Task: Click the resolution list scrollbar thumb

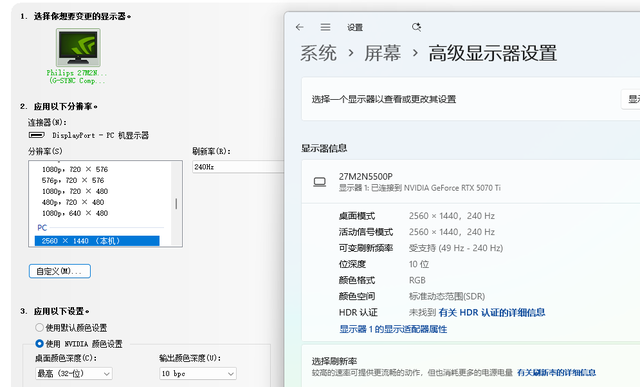Action: [176, 204]
